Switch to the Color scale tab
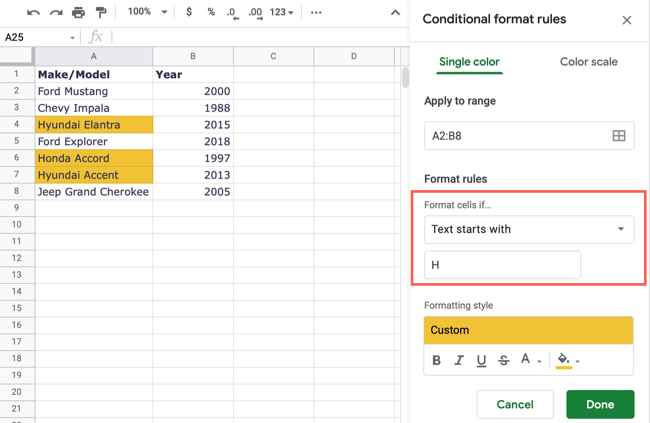The image size is (650, 423). (x=588, y=62)
